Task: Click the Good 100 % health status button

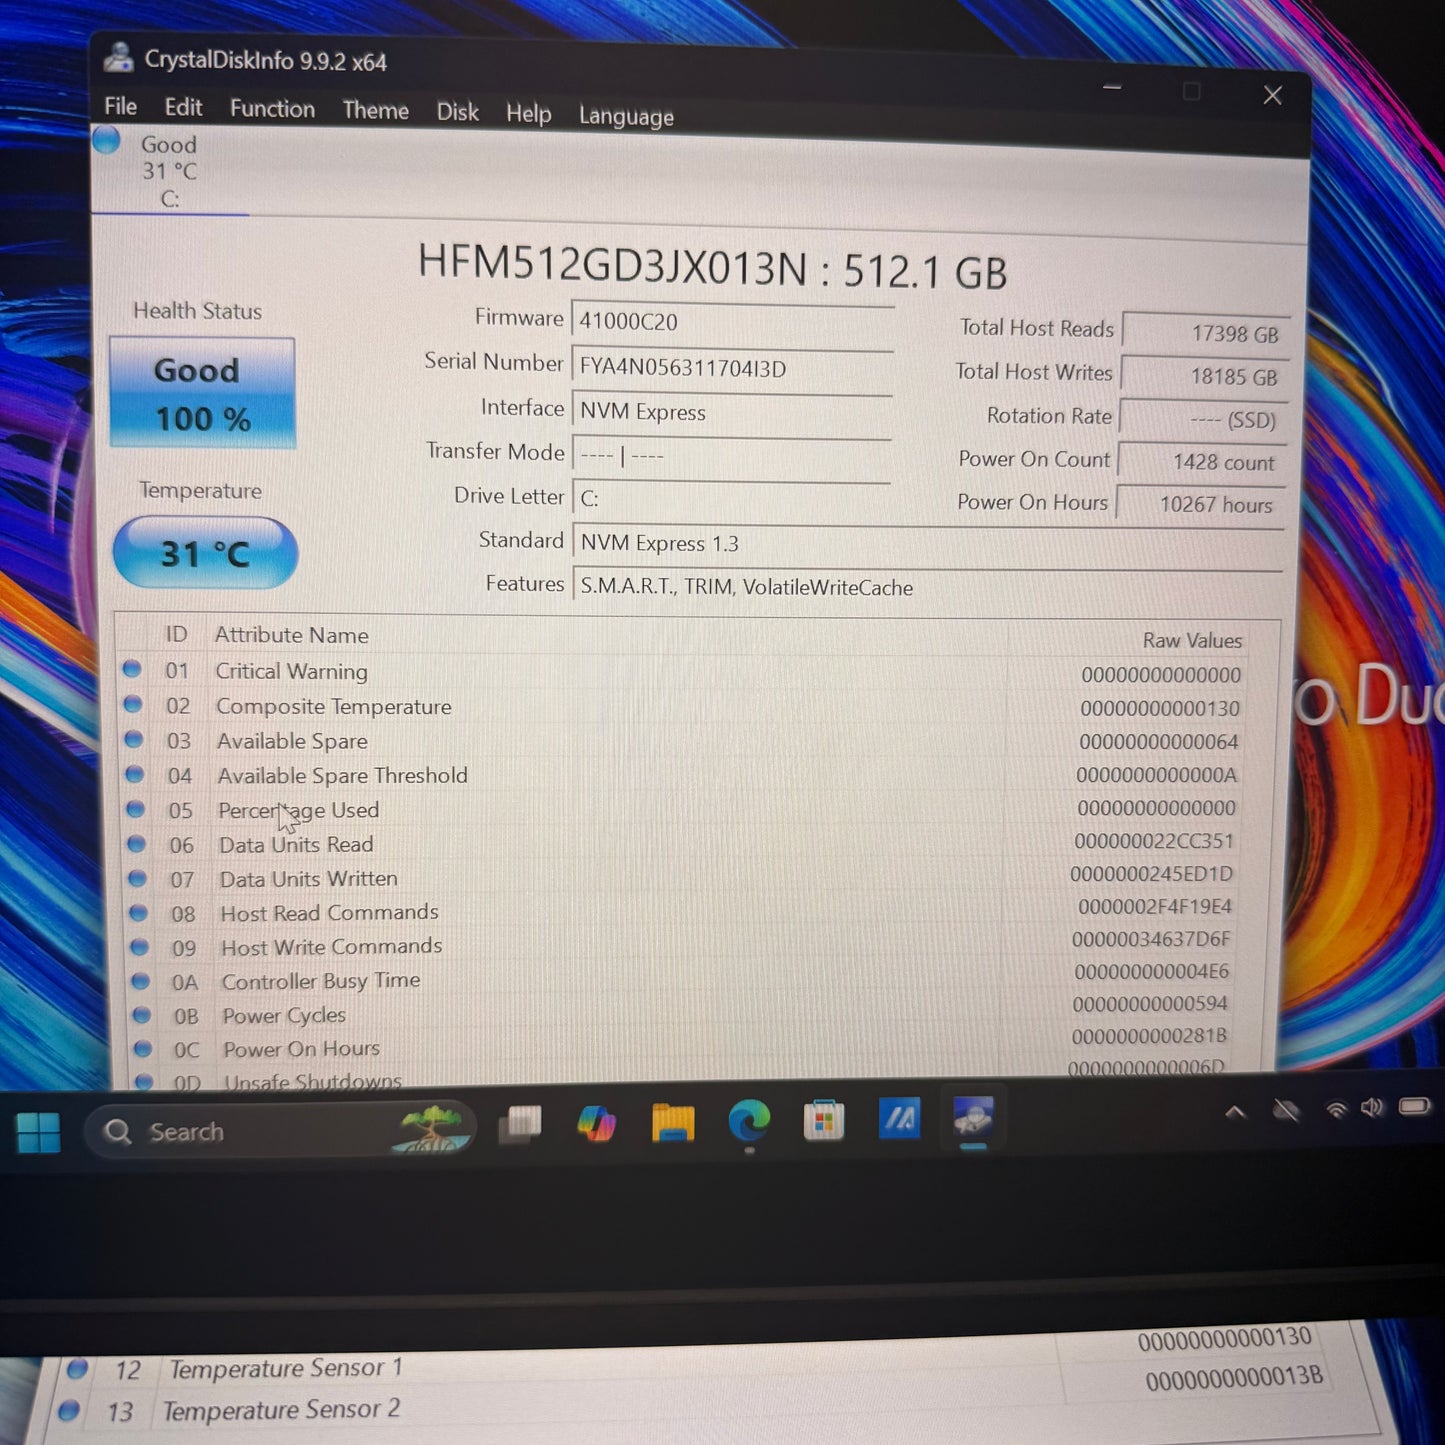Action: [202, 393]
